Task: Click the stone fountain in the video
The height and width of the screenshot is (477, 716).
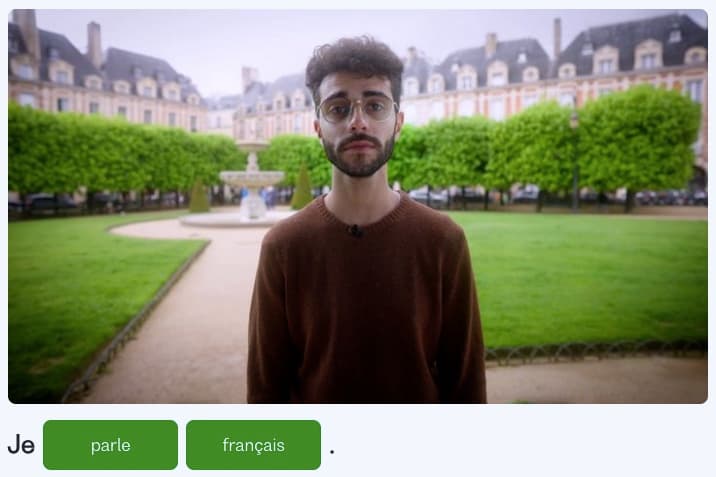Action: pos(252,183)
